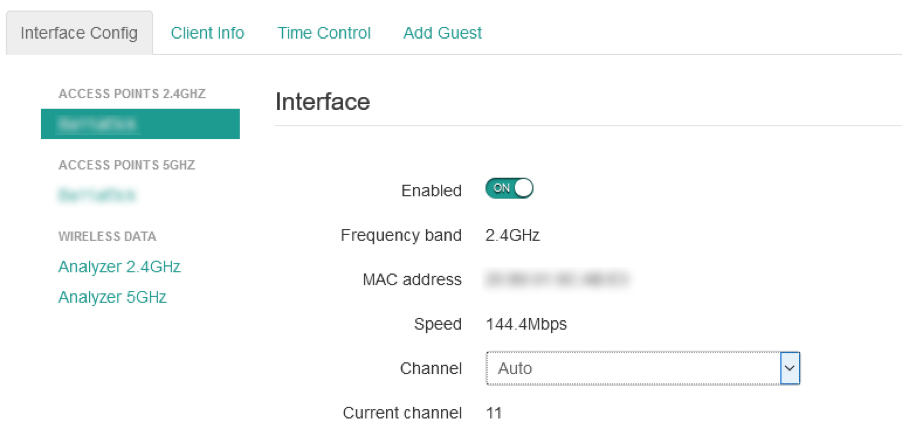902x436 pixels.
Task: Go to the Add Guest tab
Action: point(442,33)
